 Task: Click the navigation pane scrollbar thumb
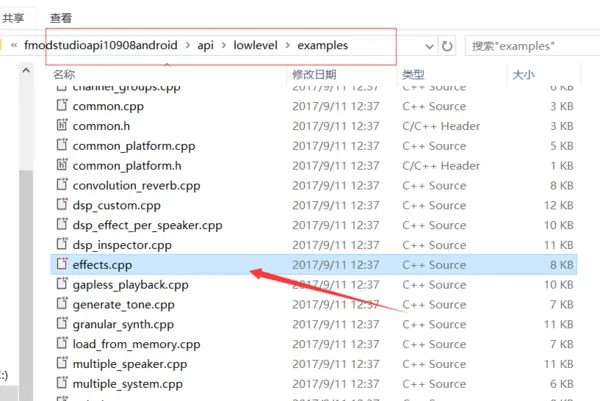pyautogui.click(x=26, y=285)
